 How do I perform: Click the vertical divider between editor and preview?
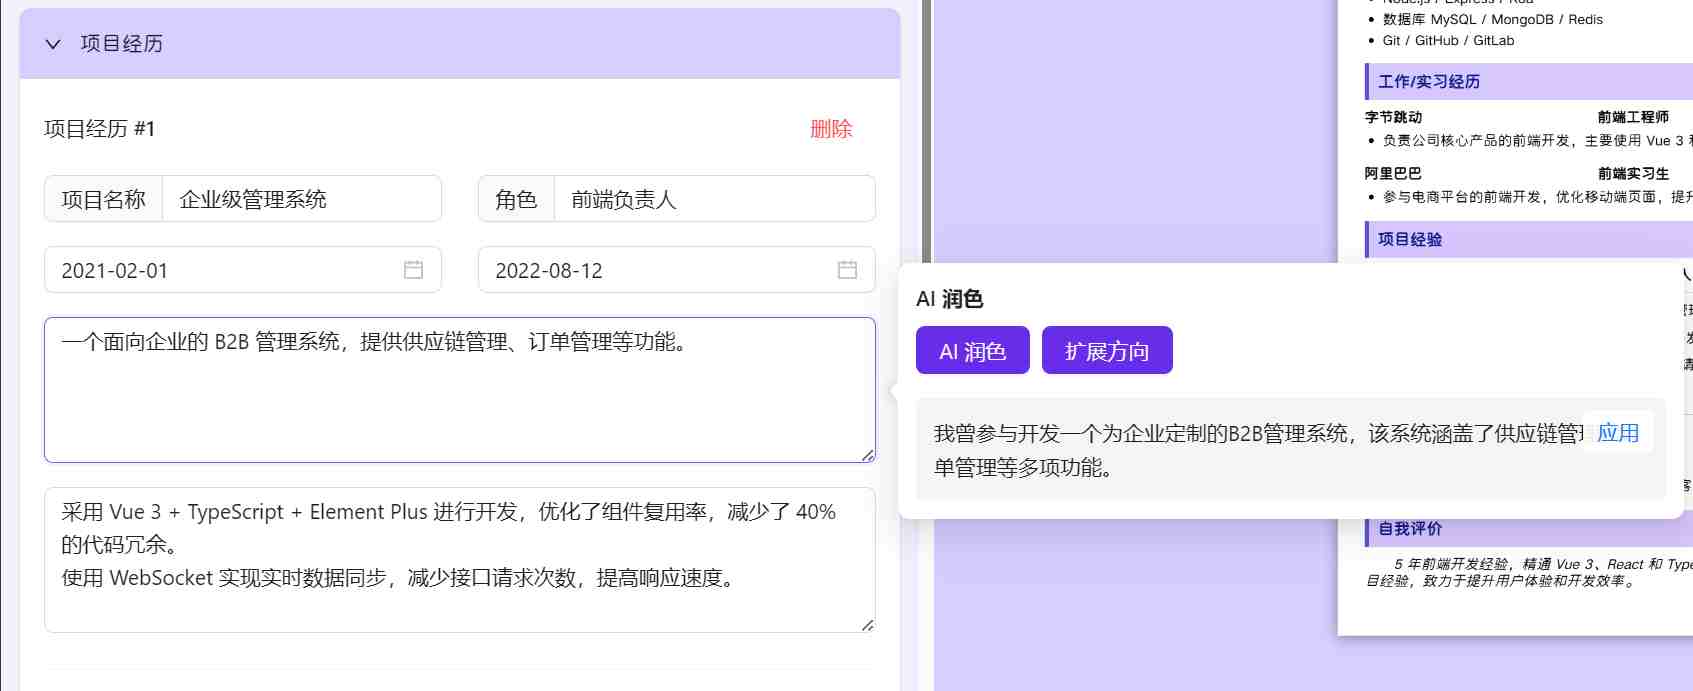(x=927, y=130)
